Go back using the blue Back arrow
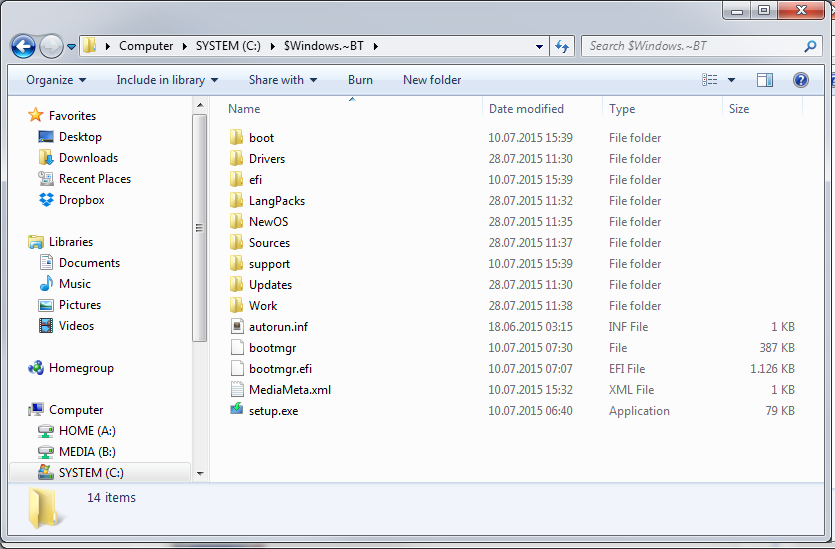Viewport: 835px width, 549px height. (x=23, y=46)
